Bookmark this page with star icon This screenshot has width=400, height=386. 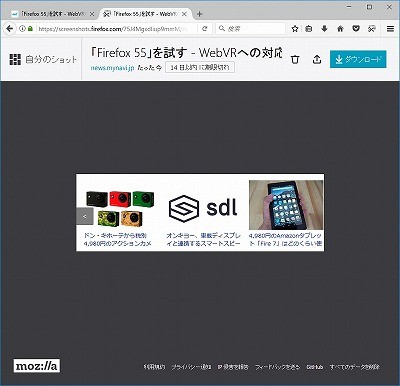295,29
